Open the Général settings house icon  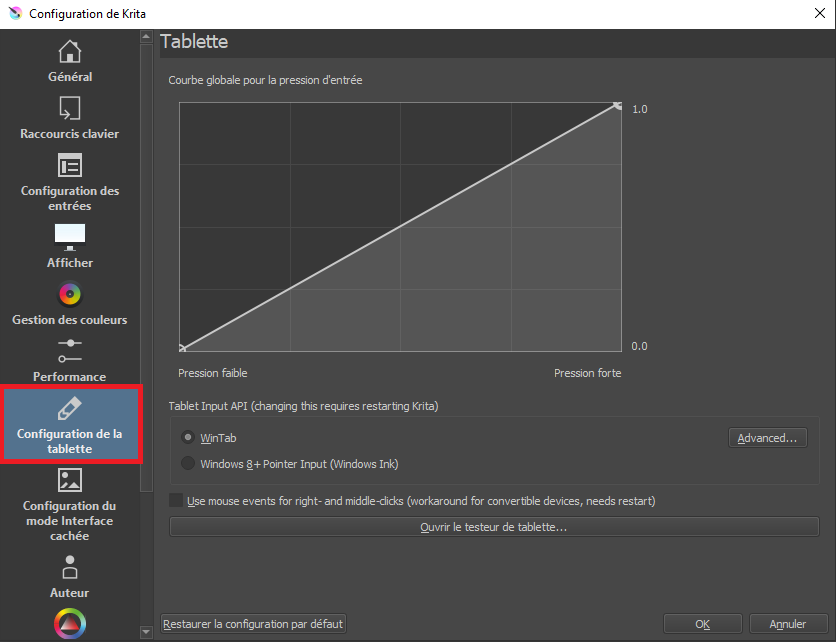pyautogui.click(x=70, y=52)
